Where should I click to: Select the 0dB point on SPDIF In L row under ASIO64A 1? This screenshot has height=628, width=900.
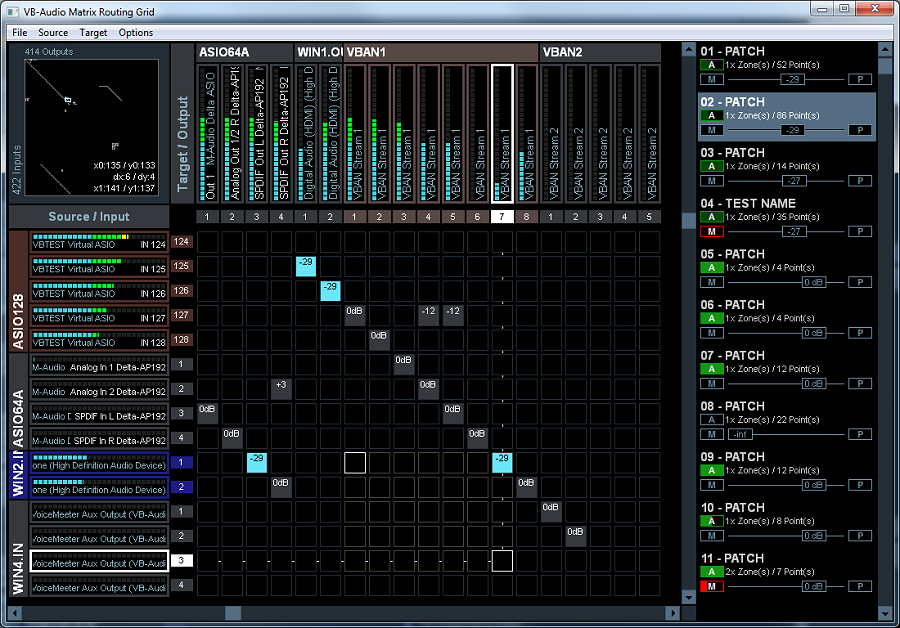[207, 413]
